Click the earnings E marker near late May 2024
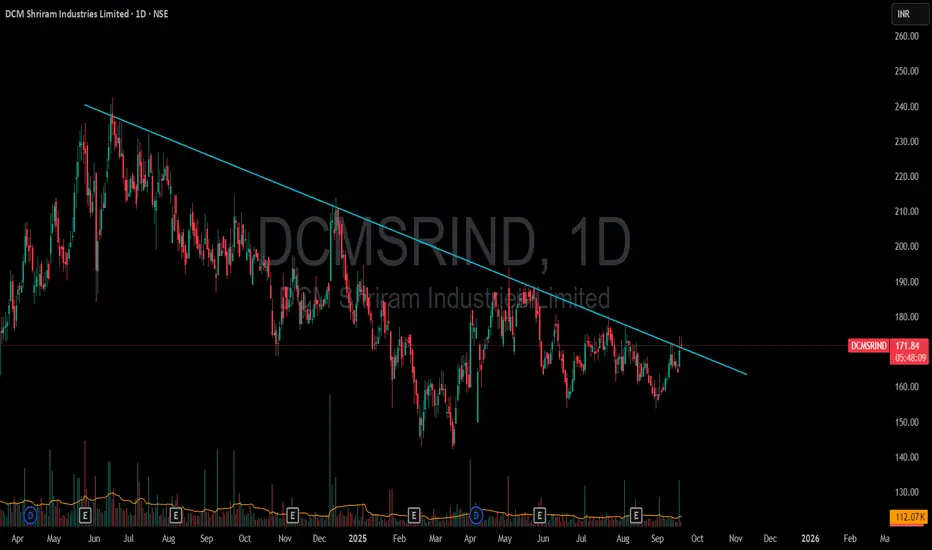932x550 pixels. point(85,515)
